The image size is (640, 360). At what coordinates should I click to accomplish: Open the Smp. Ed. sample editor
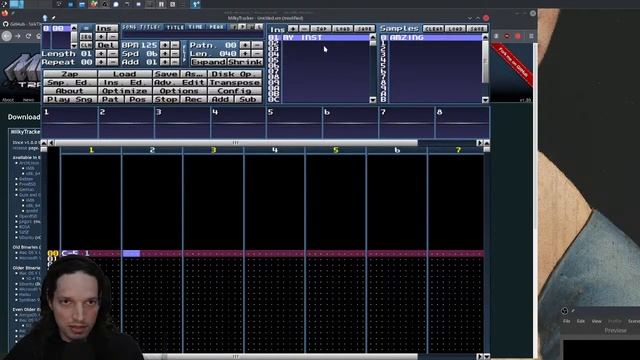coord(70,82)
